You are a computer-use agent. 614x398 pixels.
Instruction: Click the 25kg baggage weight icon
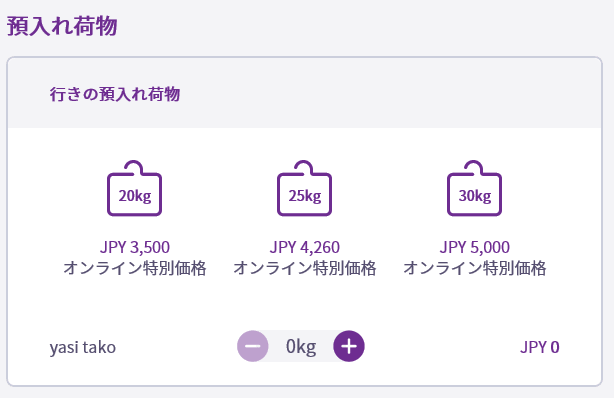304,188
